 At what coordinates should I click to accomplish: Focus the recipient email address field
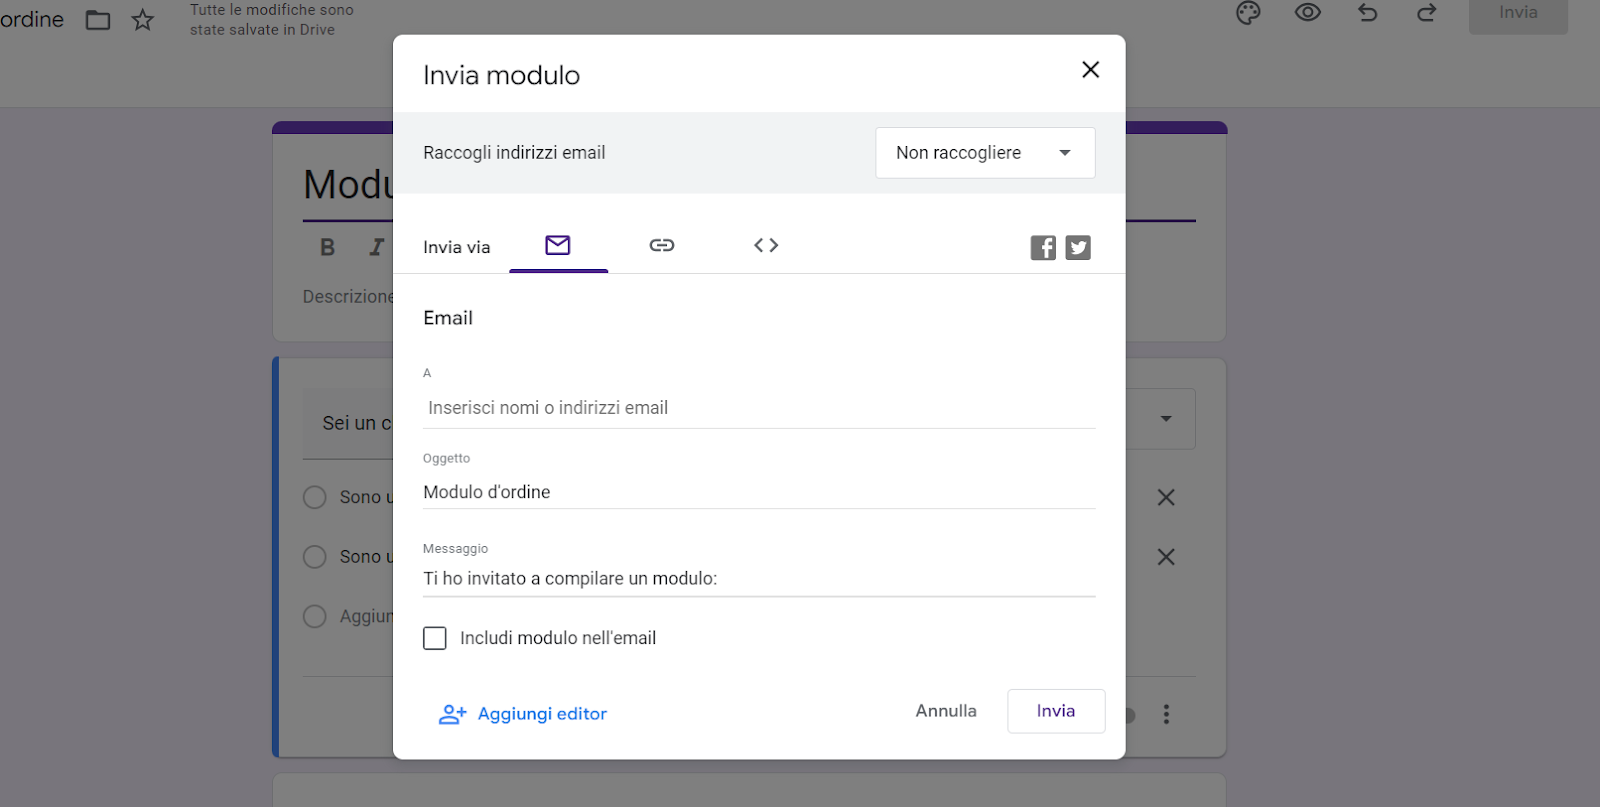tap(759, 408)
